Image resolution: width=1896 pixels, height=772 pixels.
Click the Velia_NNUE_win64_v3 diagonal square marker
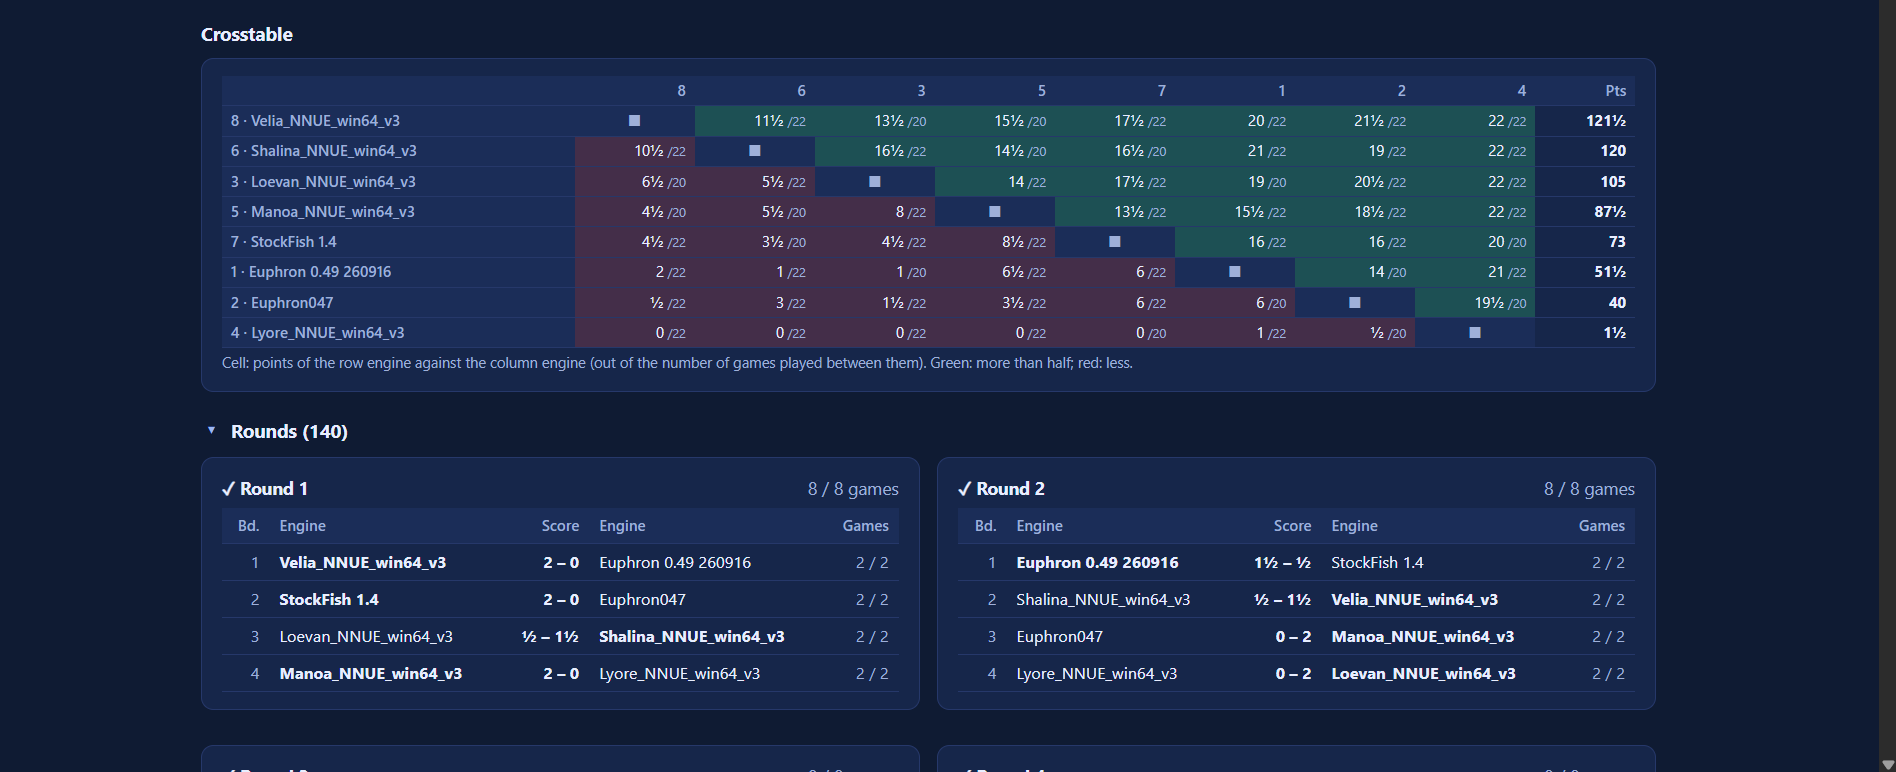click(634, 121)
